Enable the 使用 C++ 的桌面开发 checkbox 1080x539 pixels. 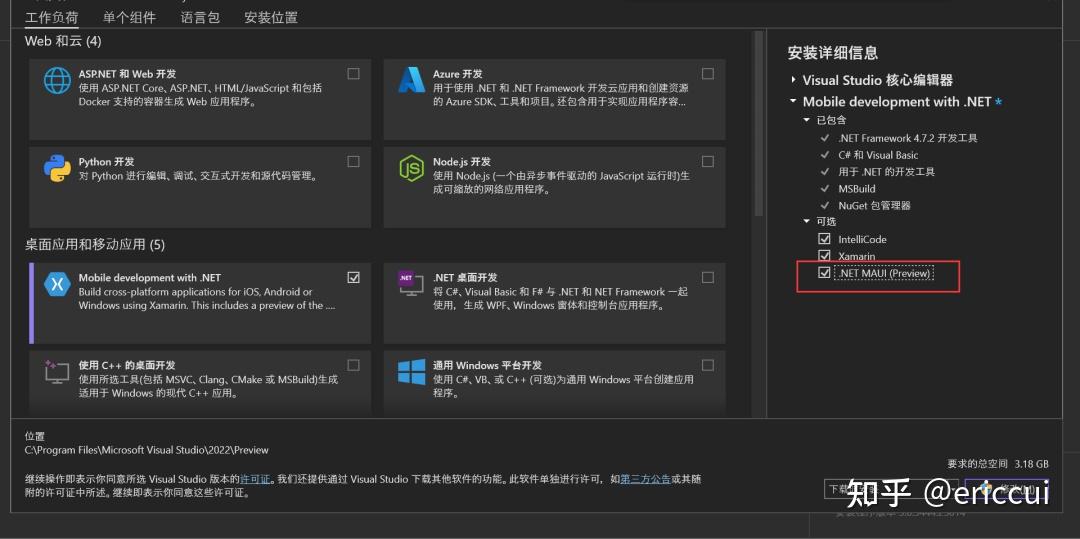click(x=353, y=365)
